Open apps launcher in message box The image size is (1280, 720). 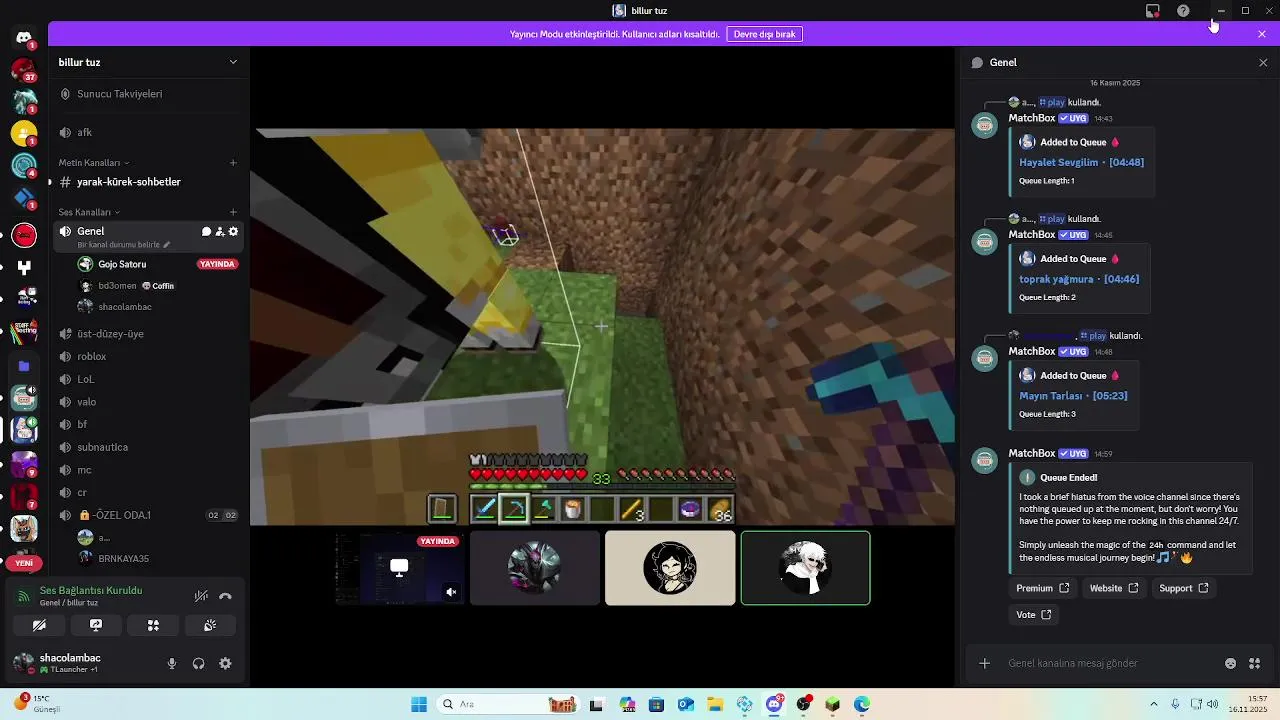pos(1254,663)
